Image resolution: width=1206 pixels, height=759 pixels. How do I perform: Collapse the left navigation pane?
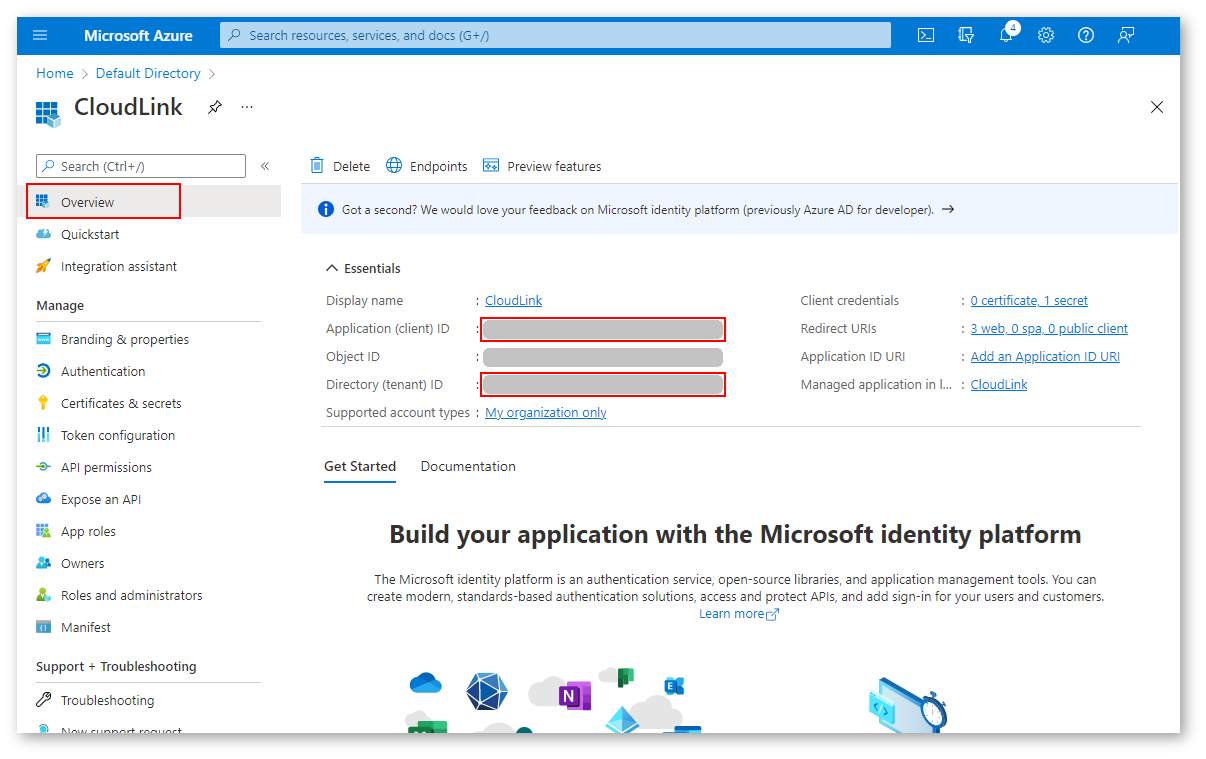click(265, 166)
